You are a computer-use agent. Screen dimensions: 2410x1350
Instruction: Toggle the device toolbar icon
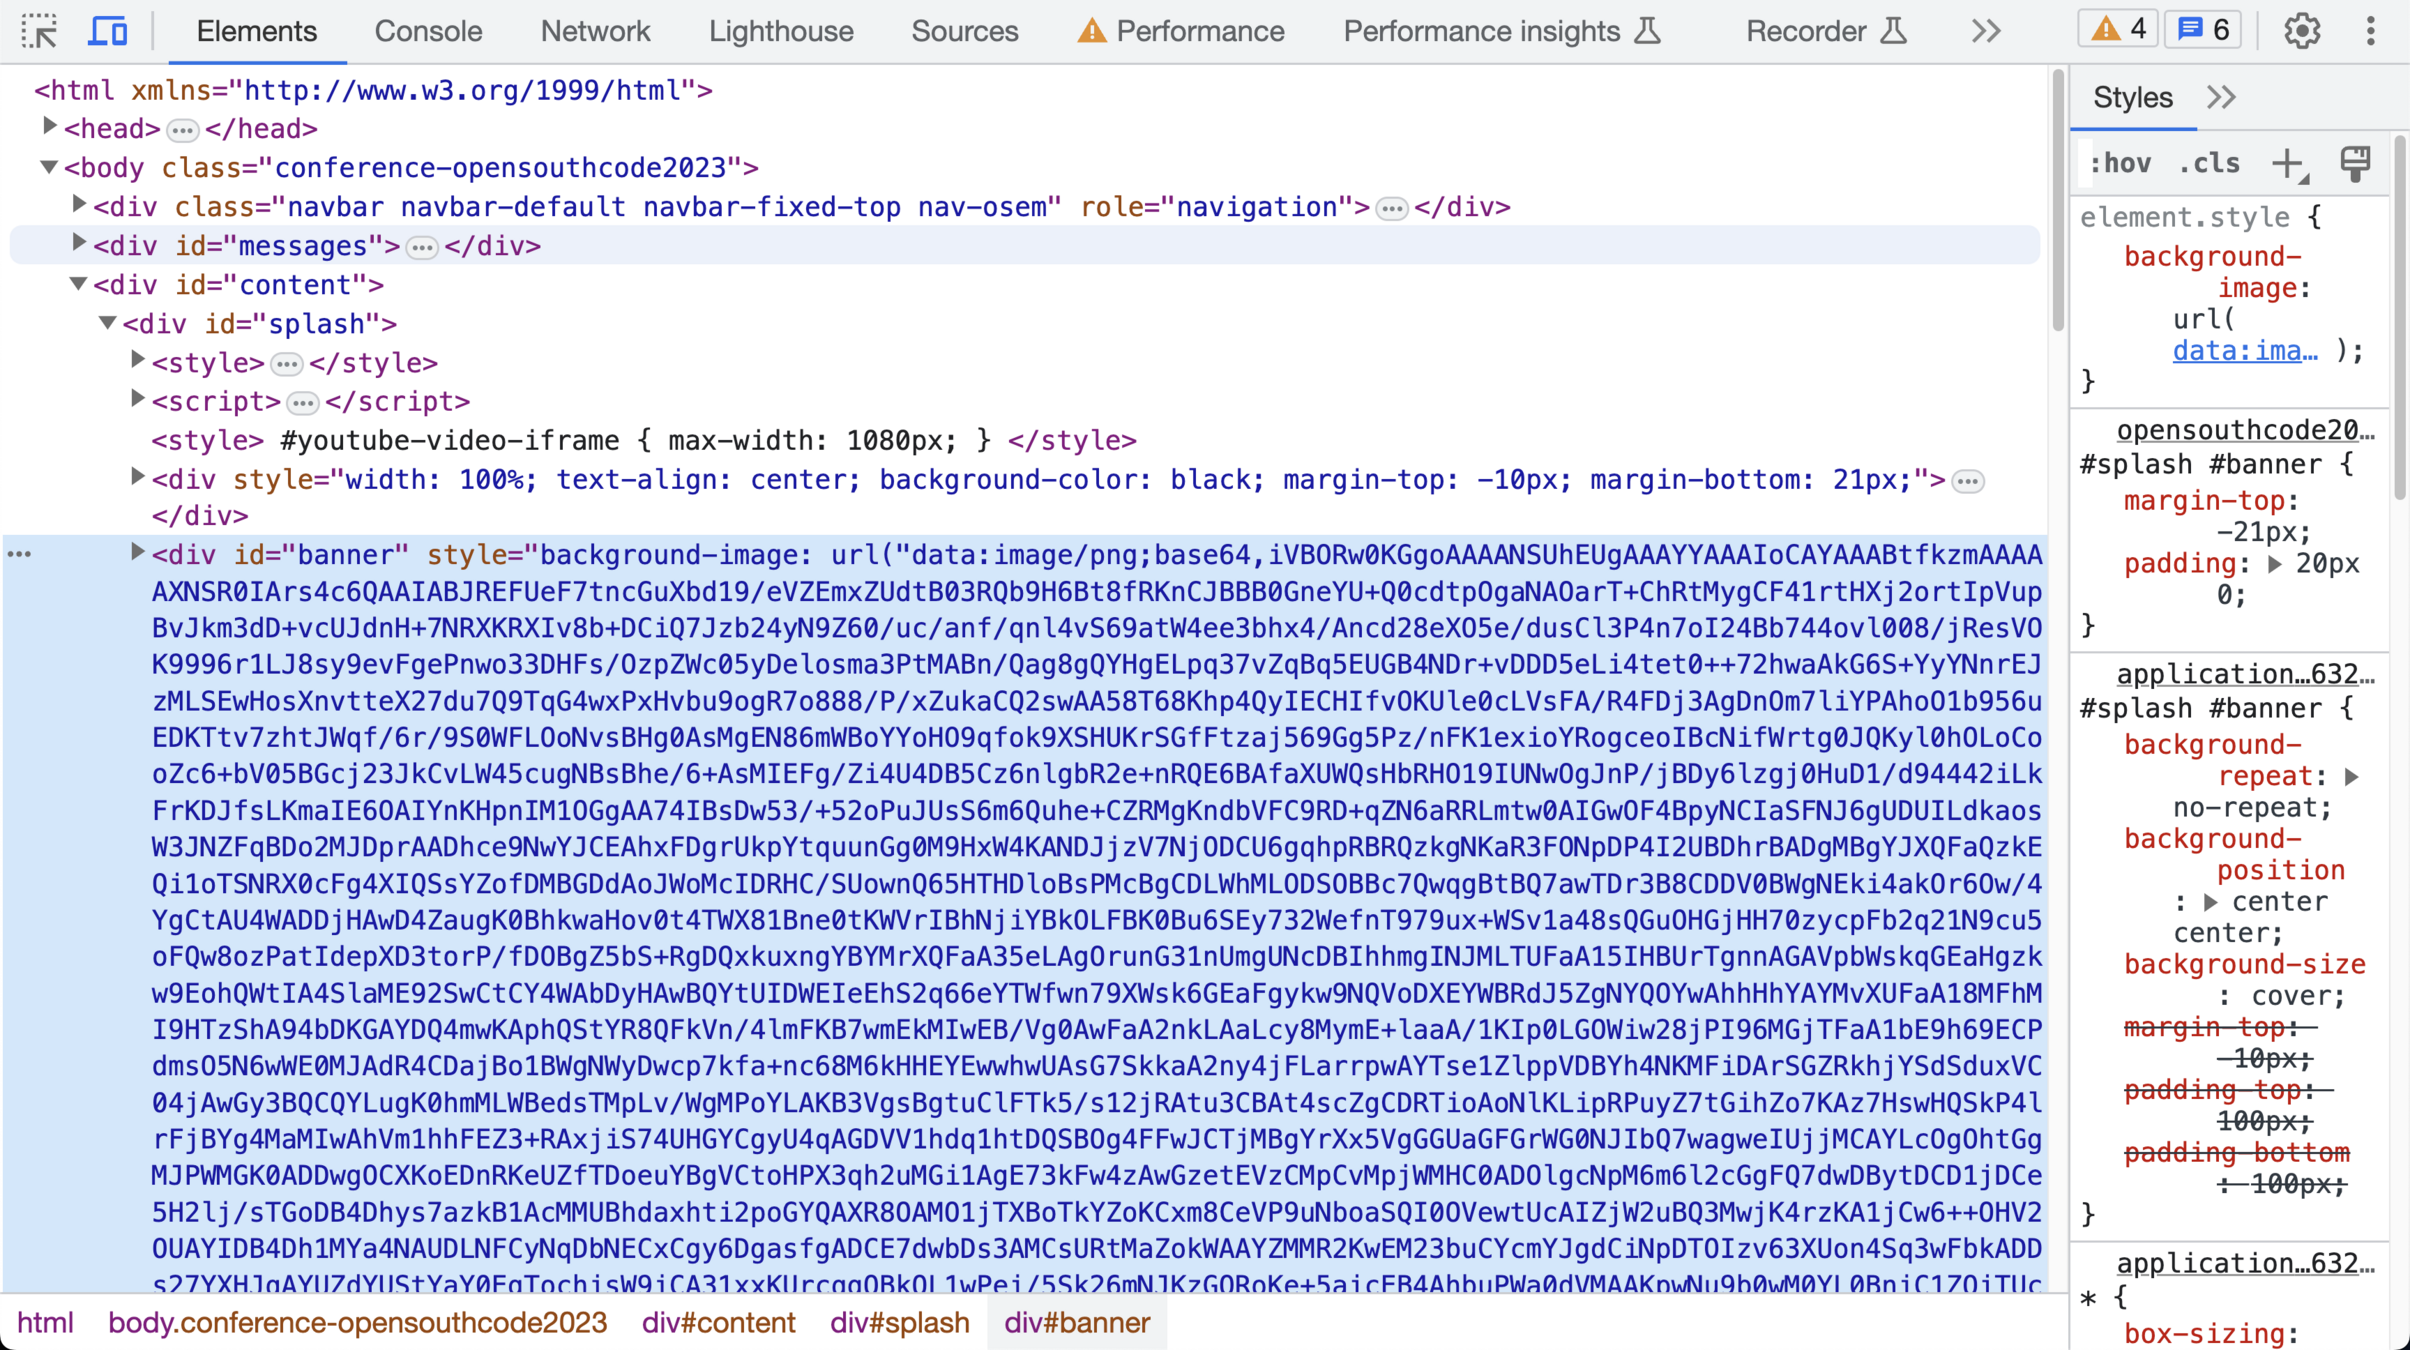(108, 31)
